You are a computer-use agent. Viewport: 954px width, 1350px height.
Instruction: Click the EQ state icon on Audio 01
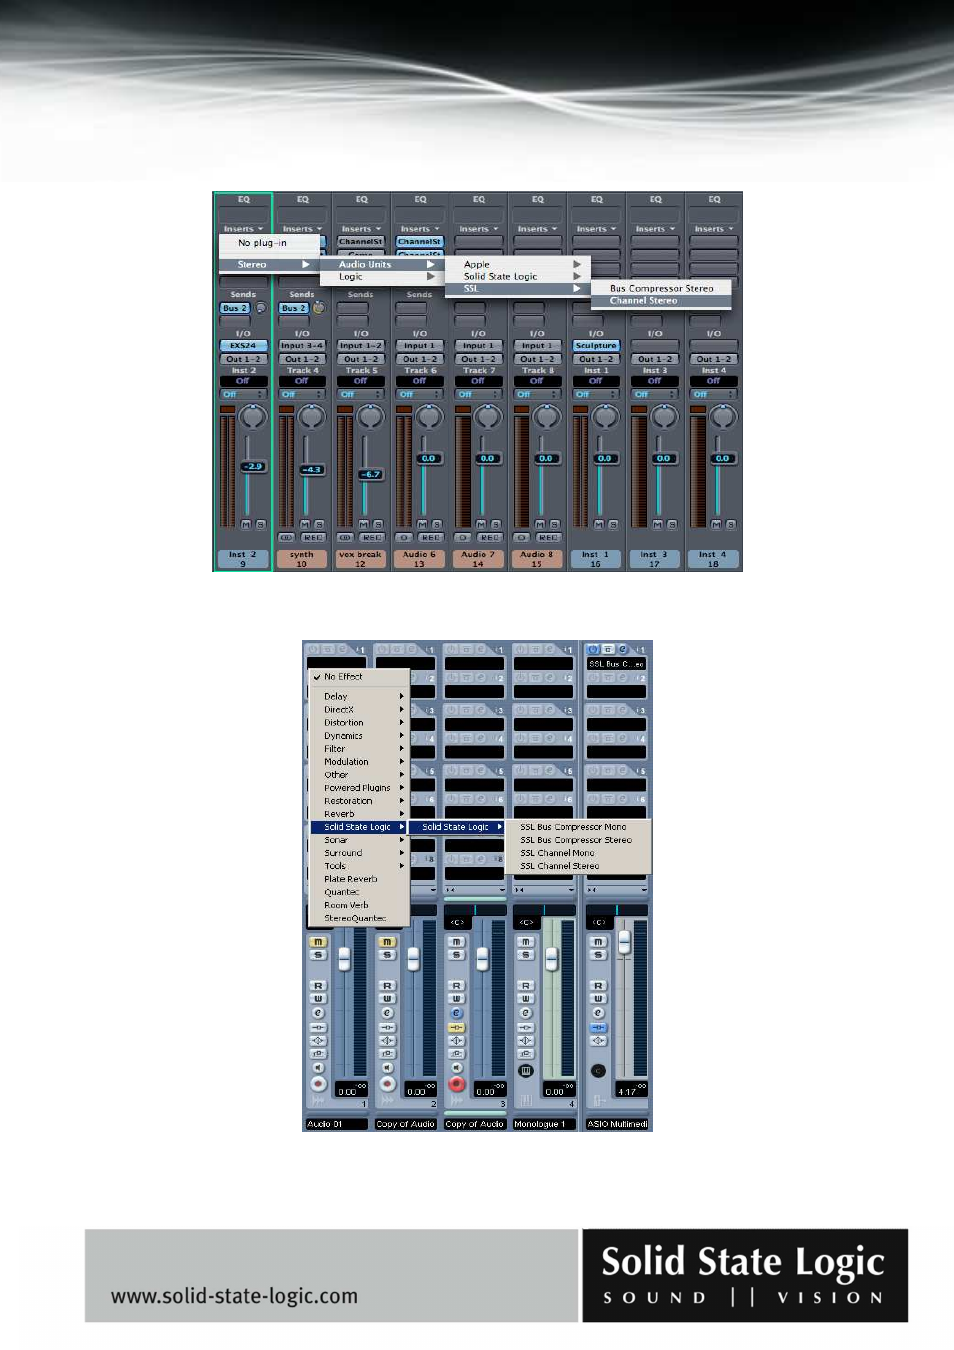pyautogui.click(x=318, y=1041)
